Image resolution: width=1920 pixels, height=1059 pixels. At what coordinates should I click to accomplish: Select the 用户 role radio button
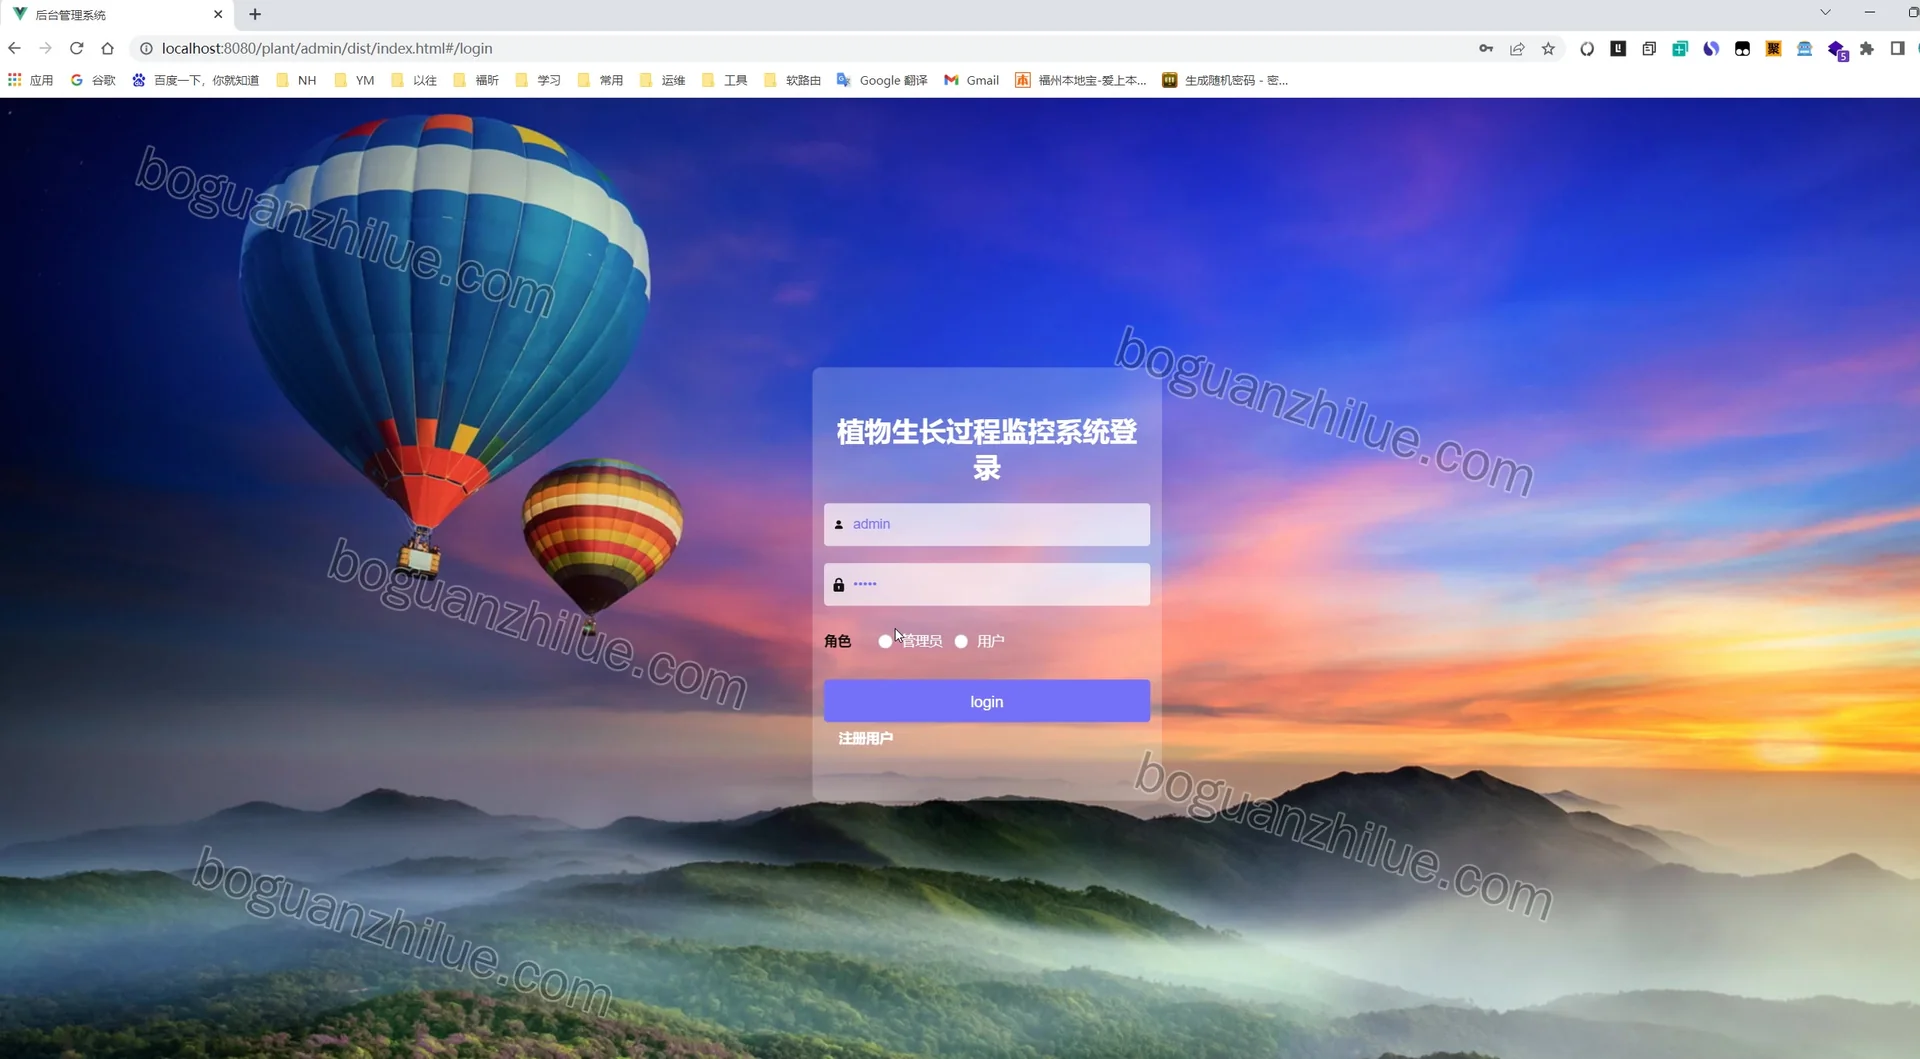[961, 641]
